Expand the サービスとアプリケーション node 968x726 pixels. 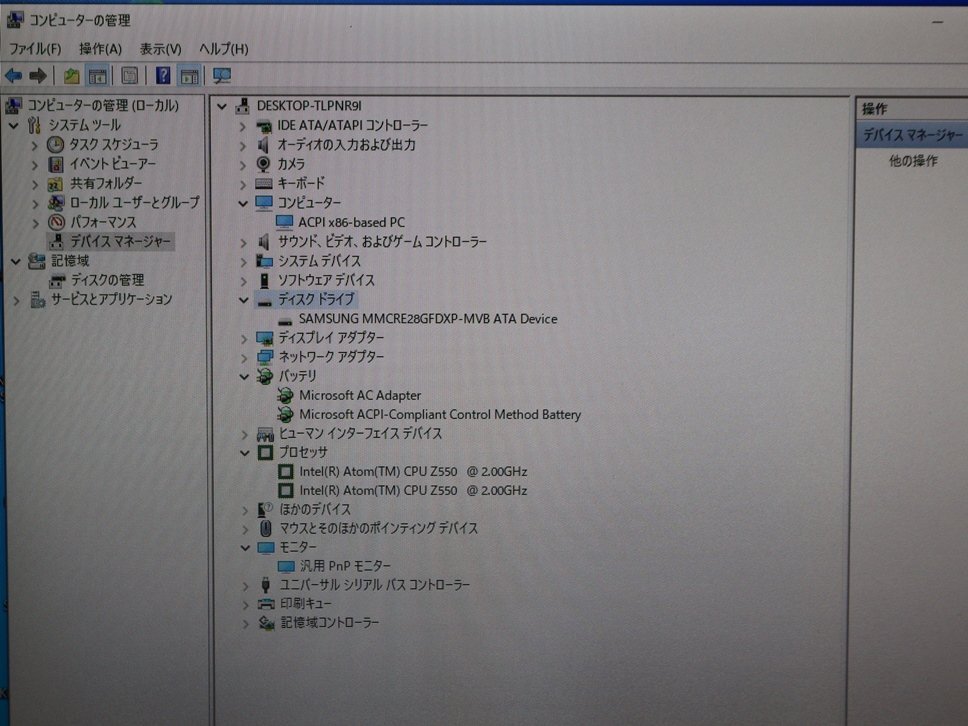click(16, 301)
